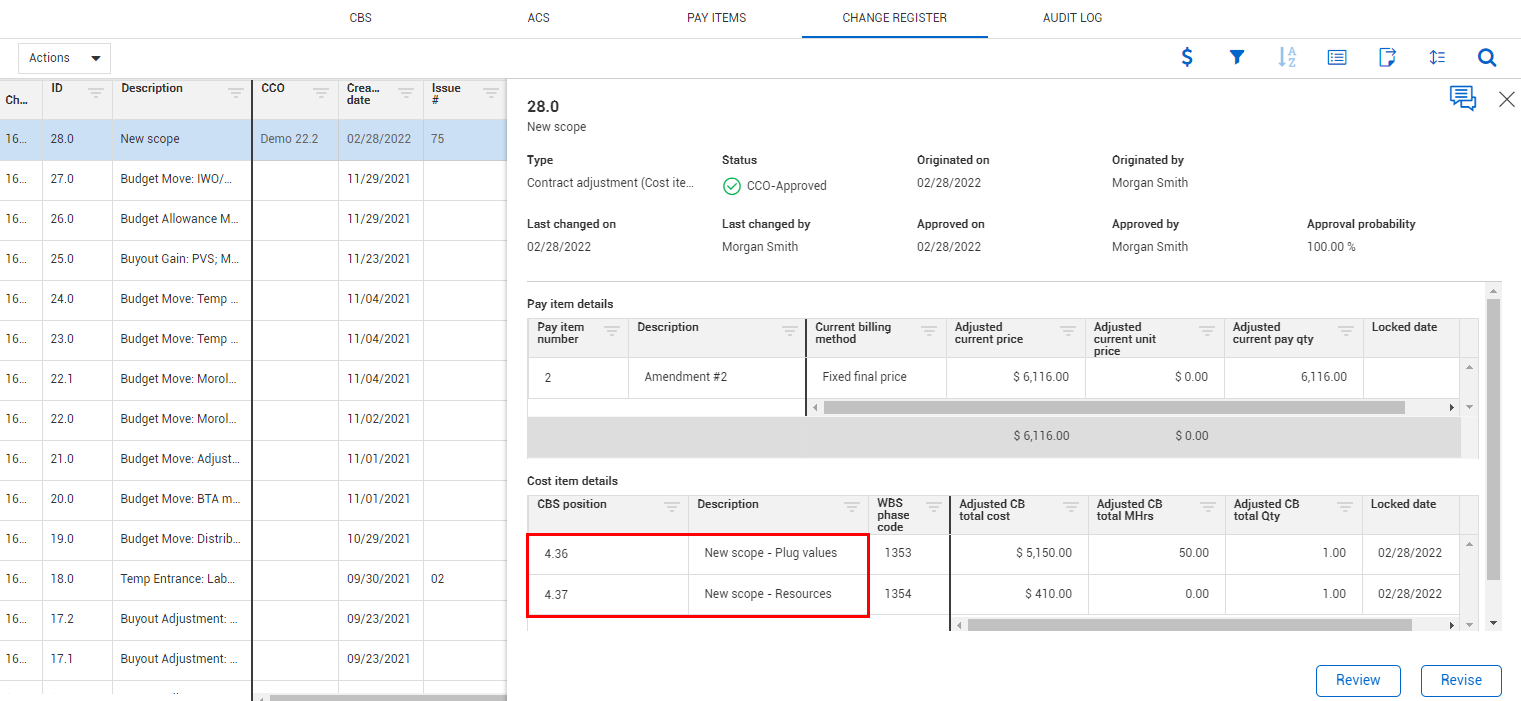
Task: Open search with the magnifier icon
Action: tap(1487, 58)
